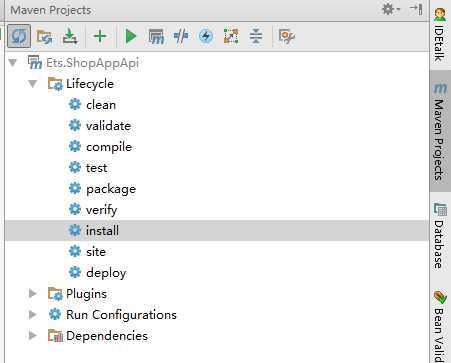Toggle the Maven Projects side tab
451x363 pixels.
[440, 131]
